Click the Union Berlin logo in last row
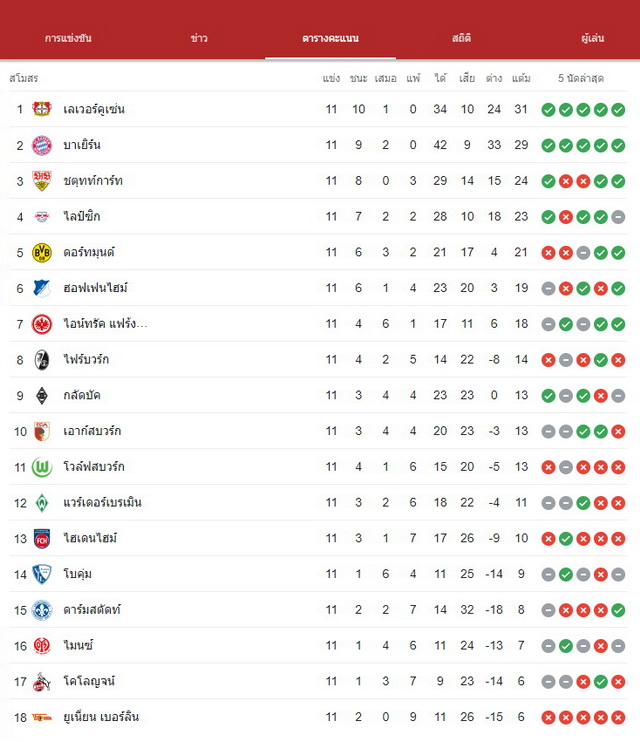Screen dimensions: 640x742 42,717
